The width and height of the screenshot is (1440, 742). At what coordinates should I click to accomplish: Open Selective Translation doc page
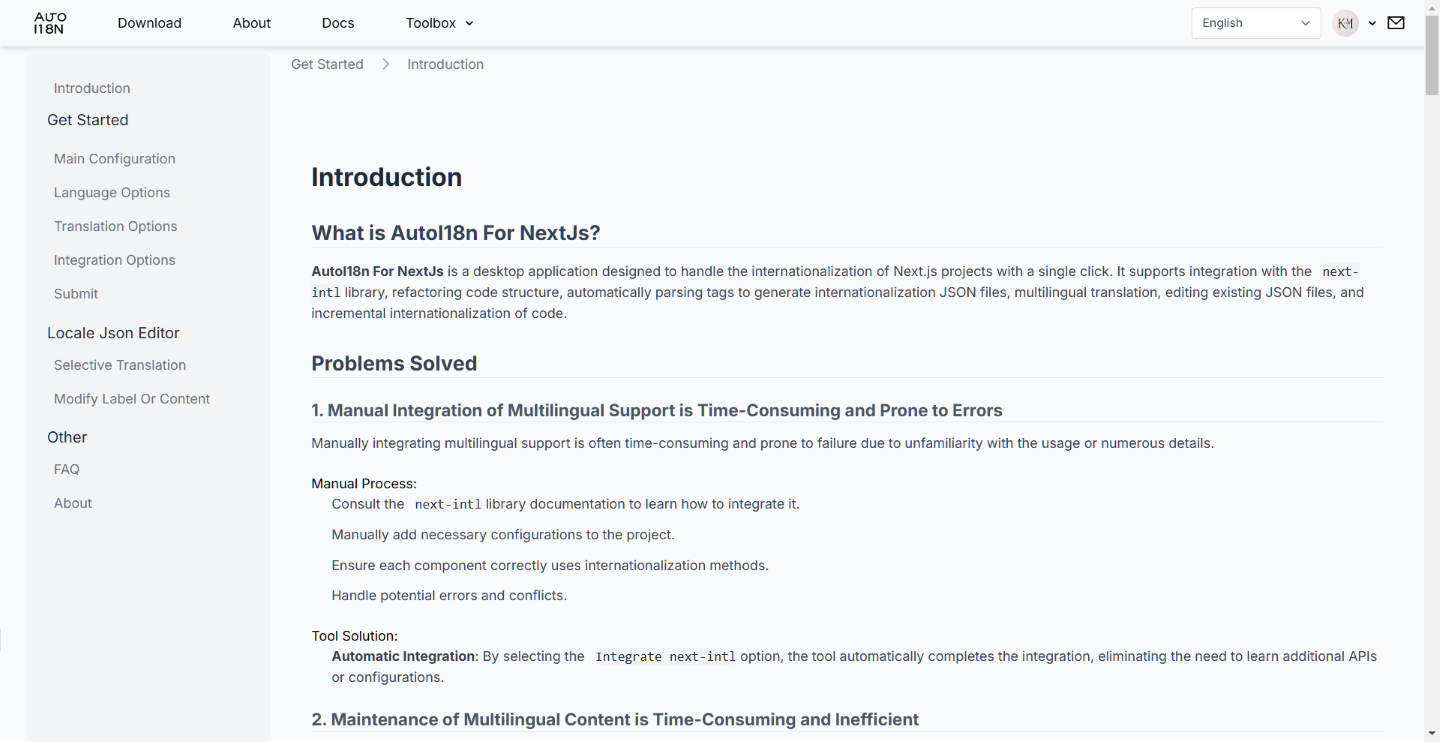coord(120,365)
